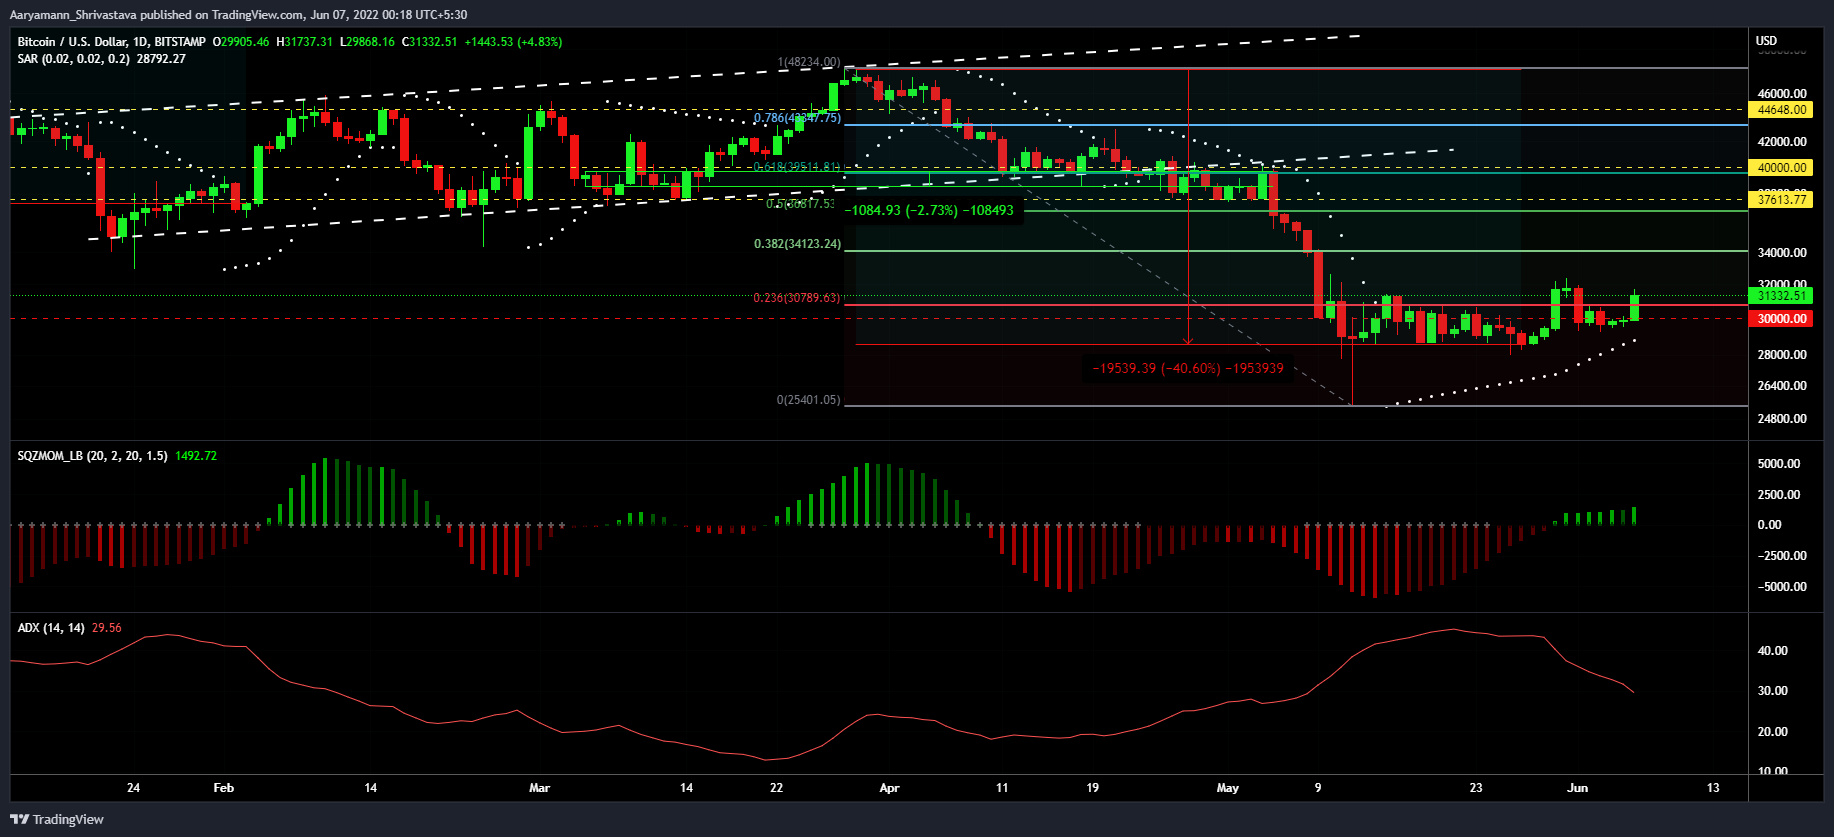
Task: Click the yellow 44648.00 price label
Action: coord(1782,110)
